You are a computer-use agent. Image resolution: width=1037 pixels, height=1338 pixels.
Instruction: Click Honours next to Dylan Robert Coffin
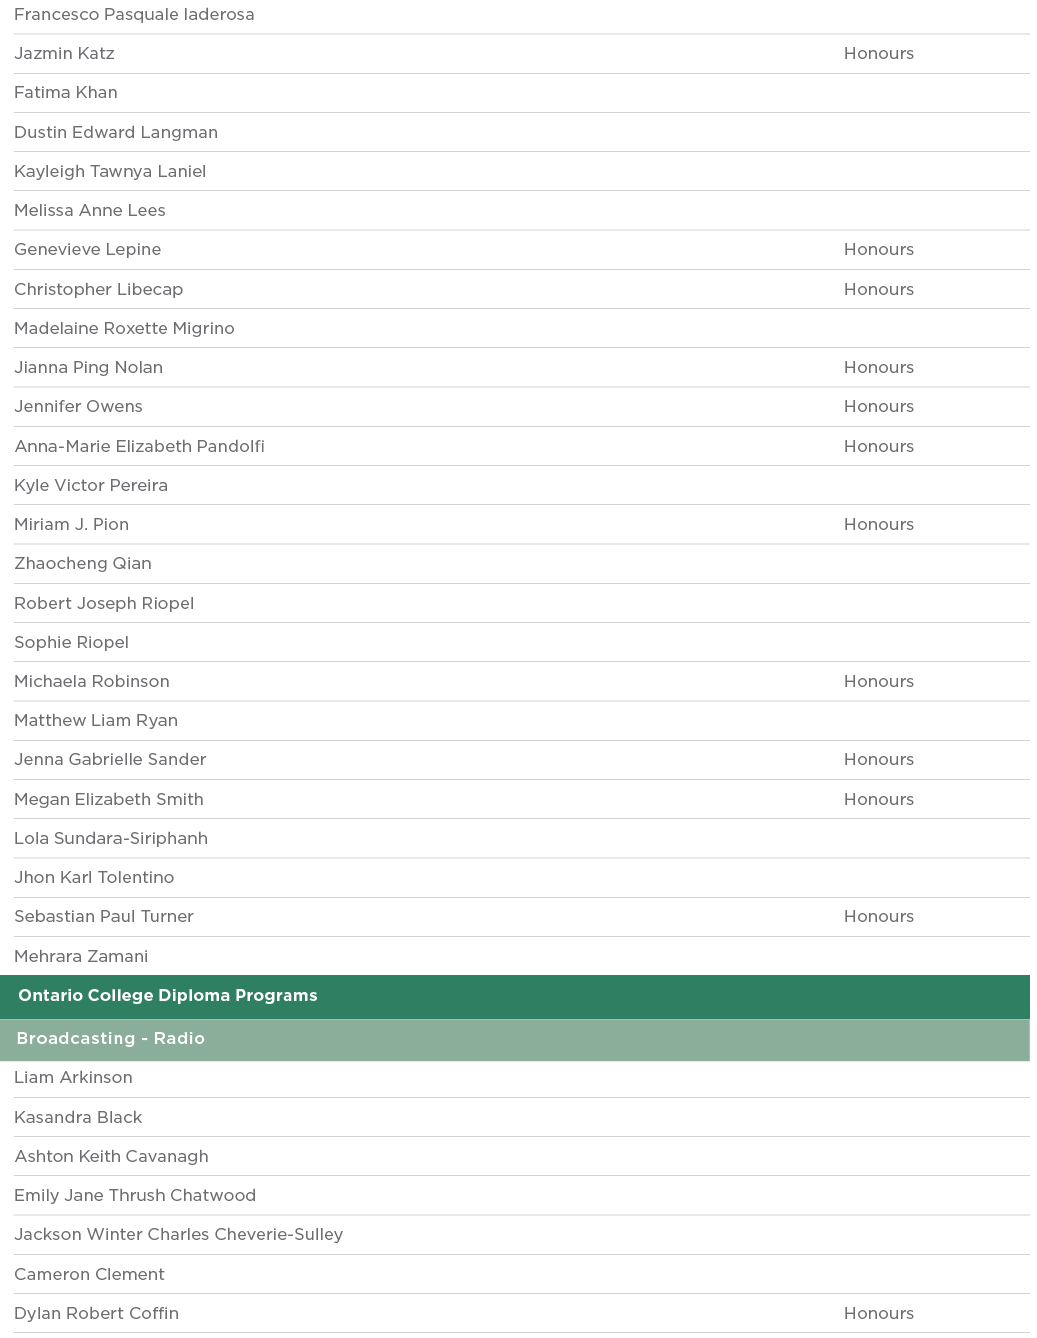tap(878, 1313)
